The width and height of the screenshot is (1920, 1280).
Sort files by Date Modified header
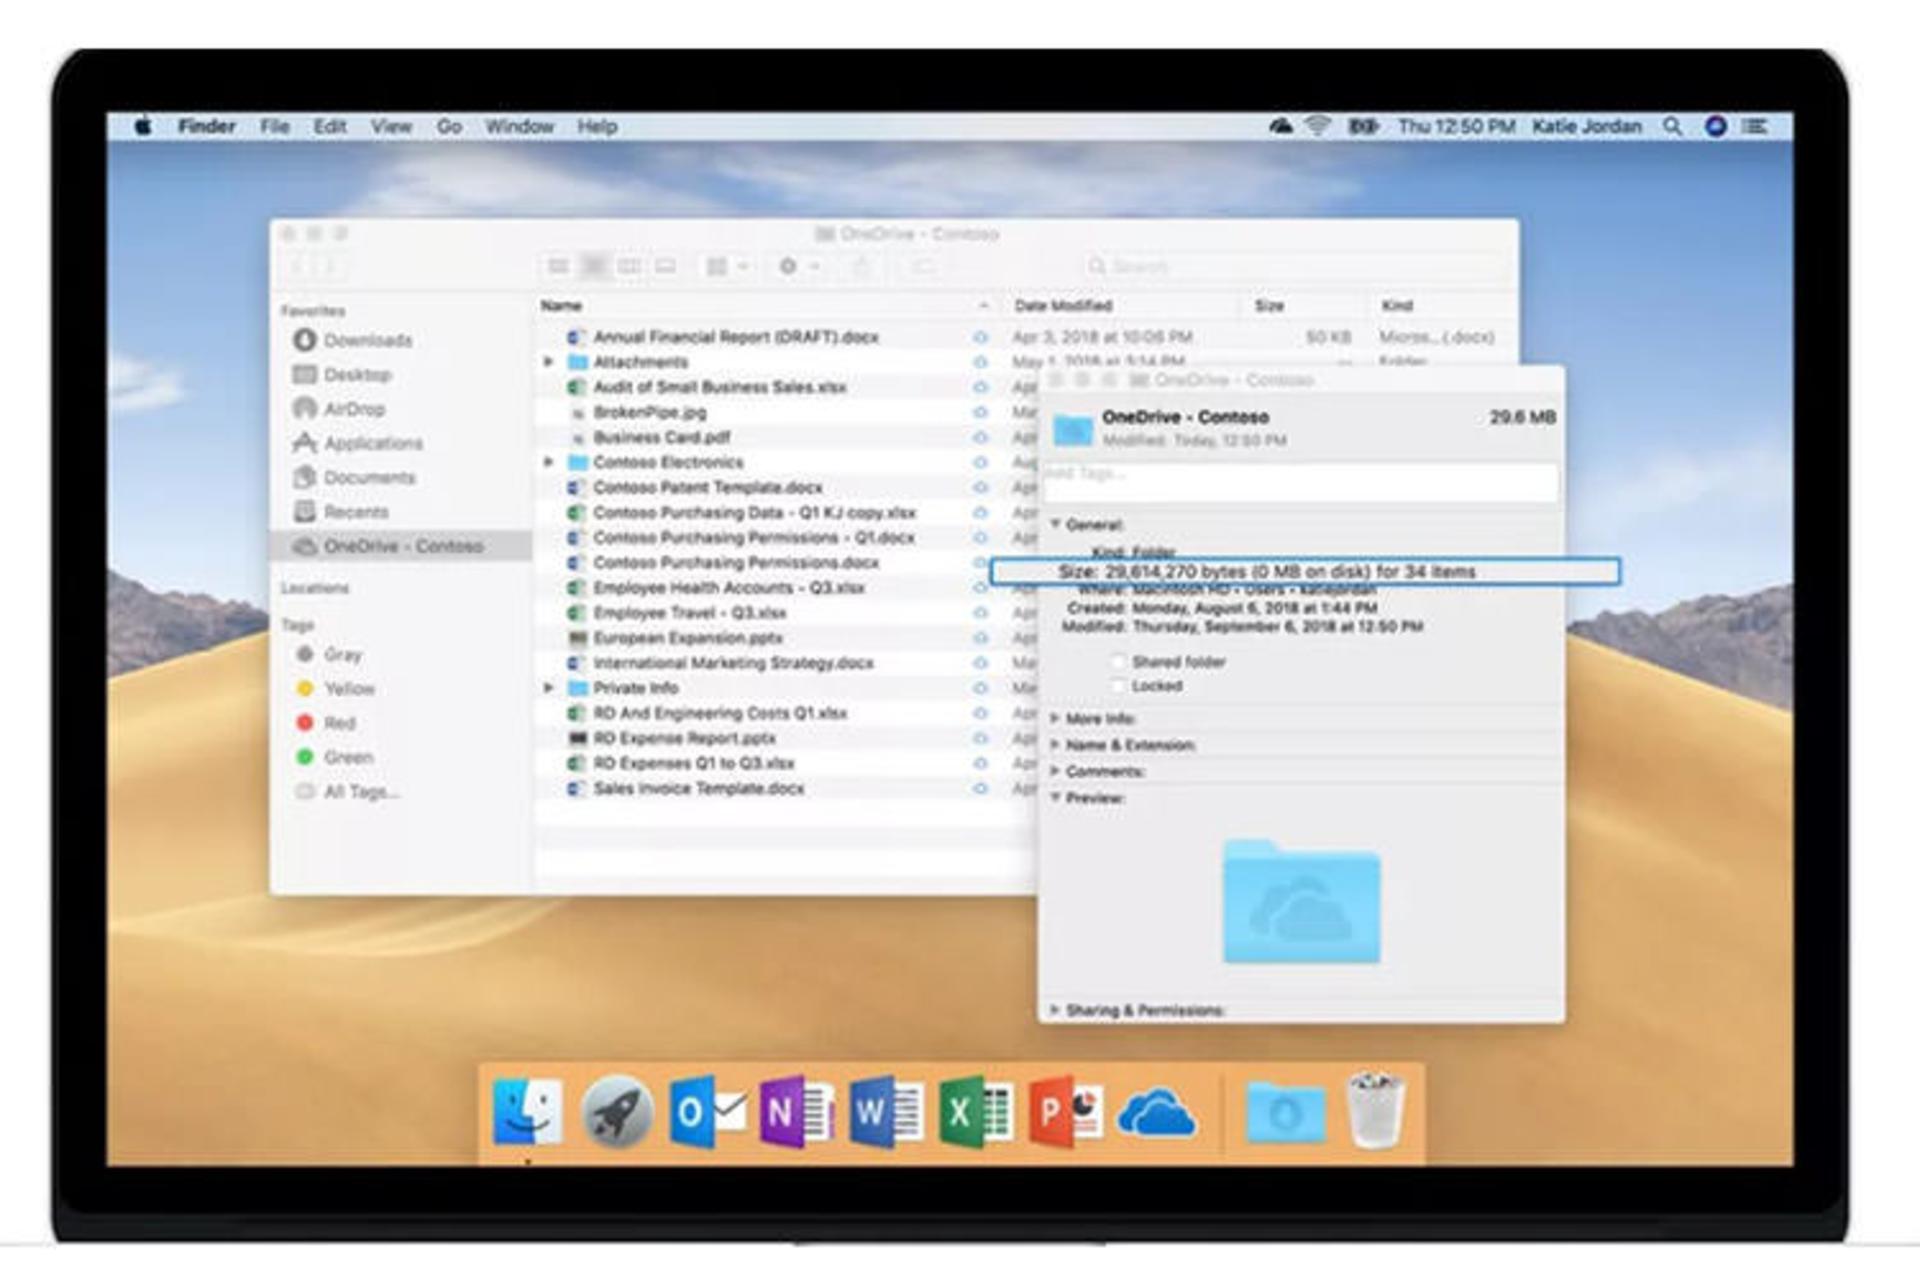coord(1123,305)
